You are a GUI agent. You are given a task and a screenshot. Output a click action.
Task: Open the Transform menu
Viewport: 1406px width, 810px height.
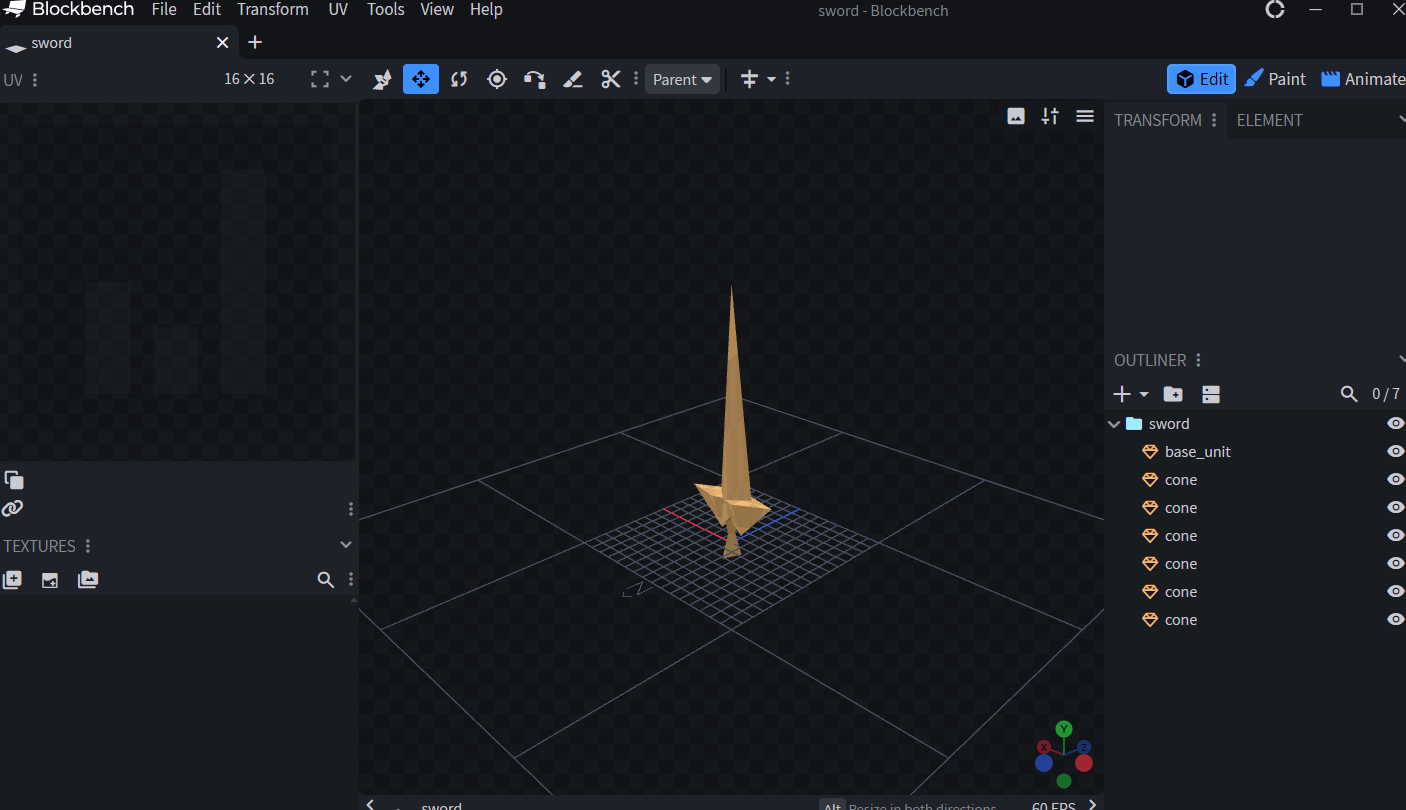point(273,10)
